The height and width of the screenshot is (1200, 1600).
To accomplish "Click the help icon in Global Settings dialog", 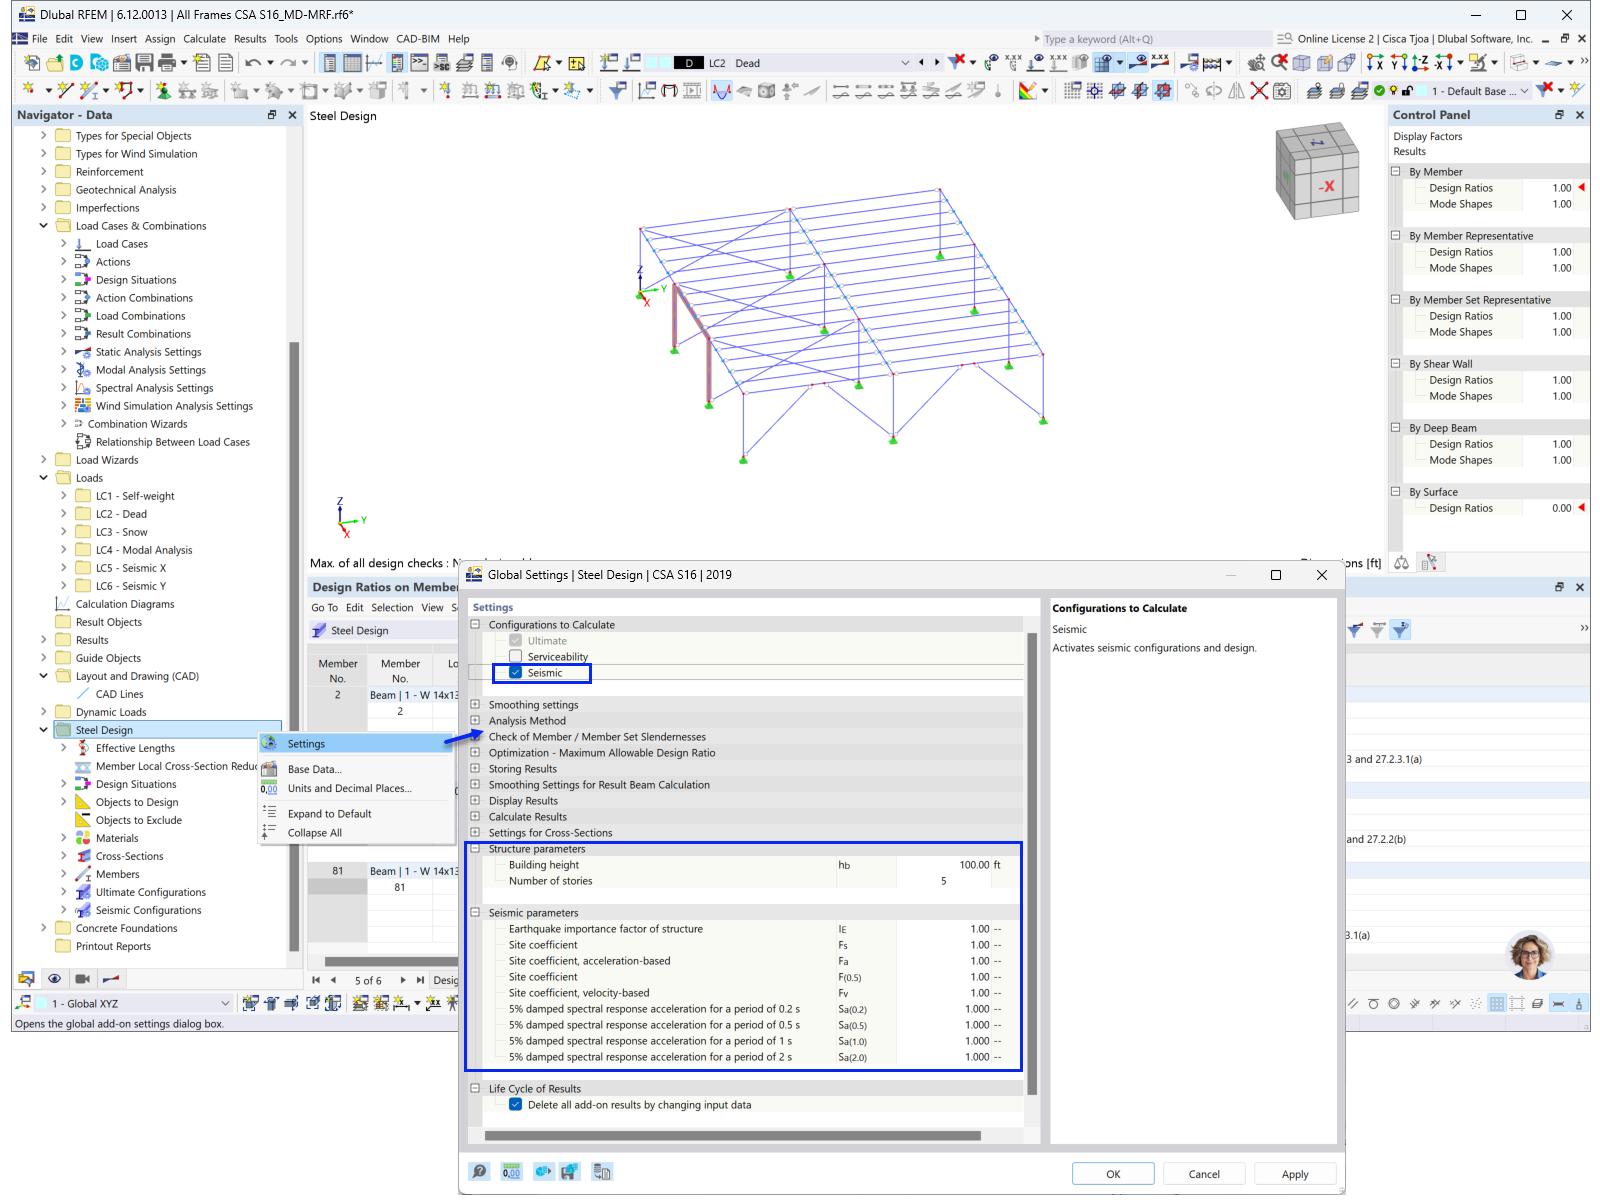I will click(x=480, y=1172).
